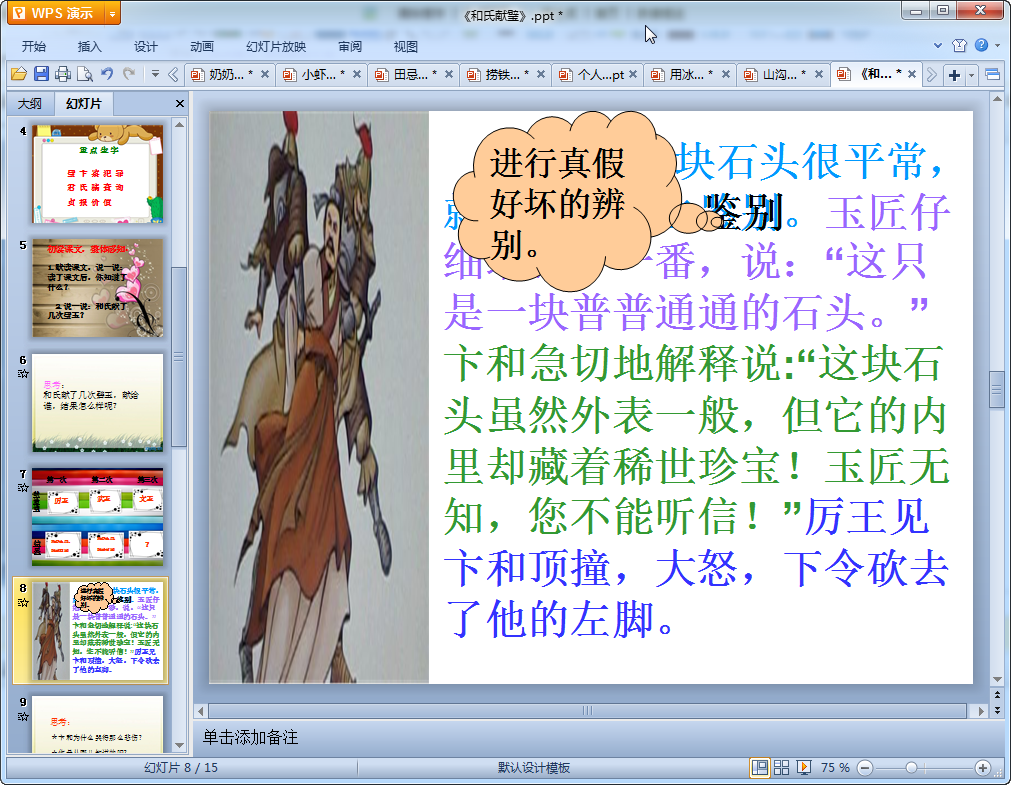
Task: Click the previous slide double-arrow in the vertical scrollbar
Action: coord(997,695)
